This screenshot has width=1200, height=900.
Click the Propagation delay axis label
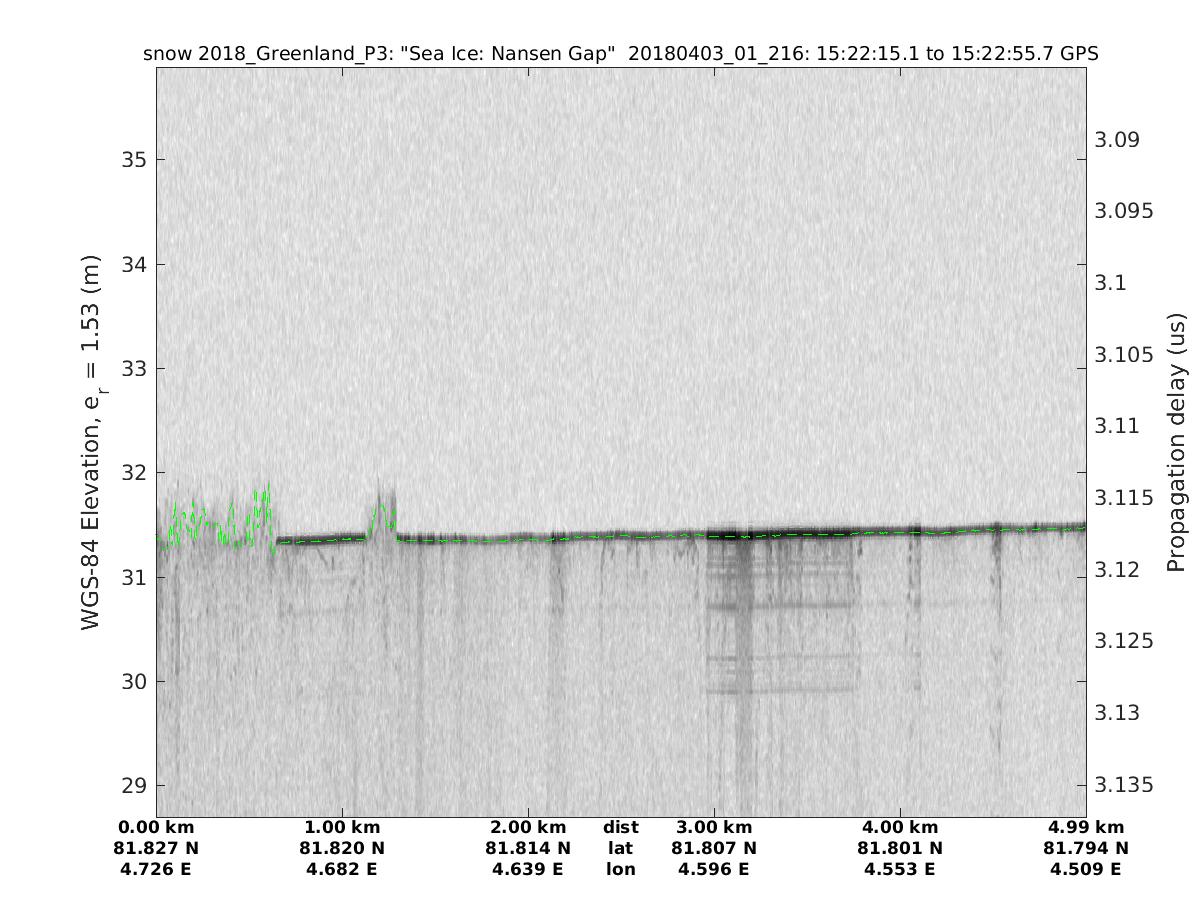pos(1177,442)
